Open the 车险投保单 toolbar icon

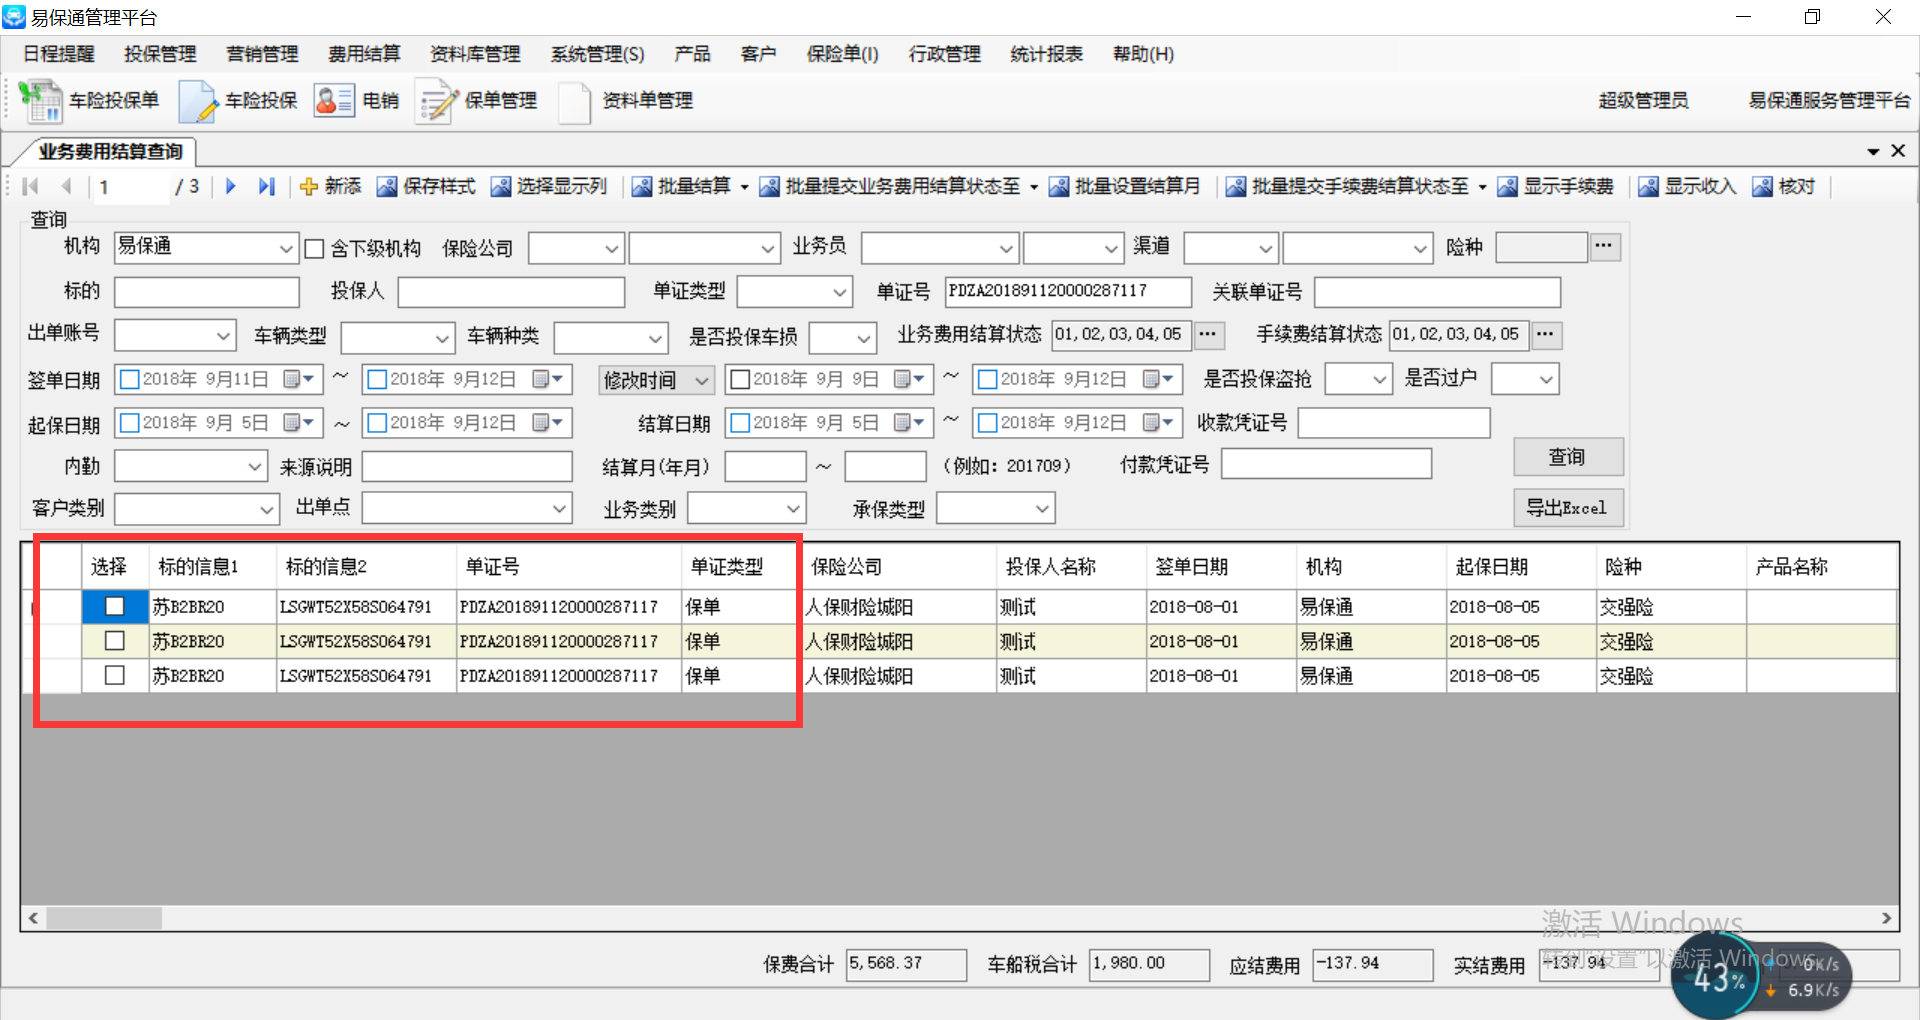(41, 101)
